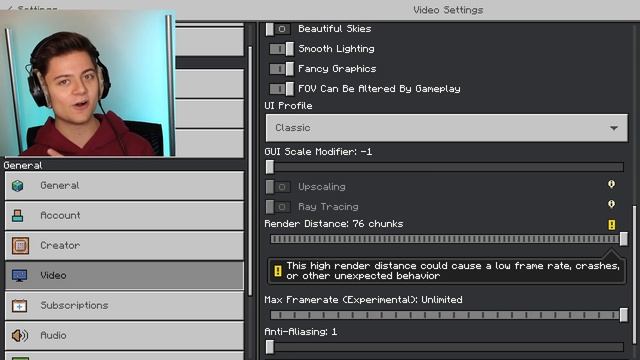Click the Video monitor icon
Viewport: 640px width, 360px height.
pyautogui.click(x=19, y=276)
